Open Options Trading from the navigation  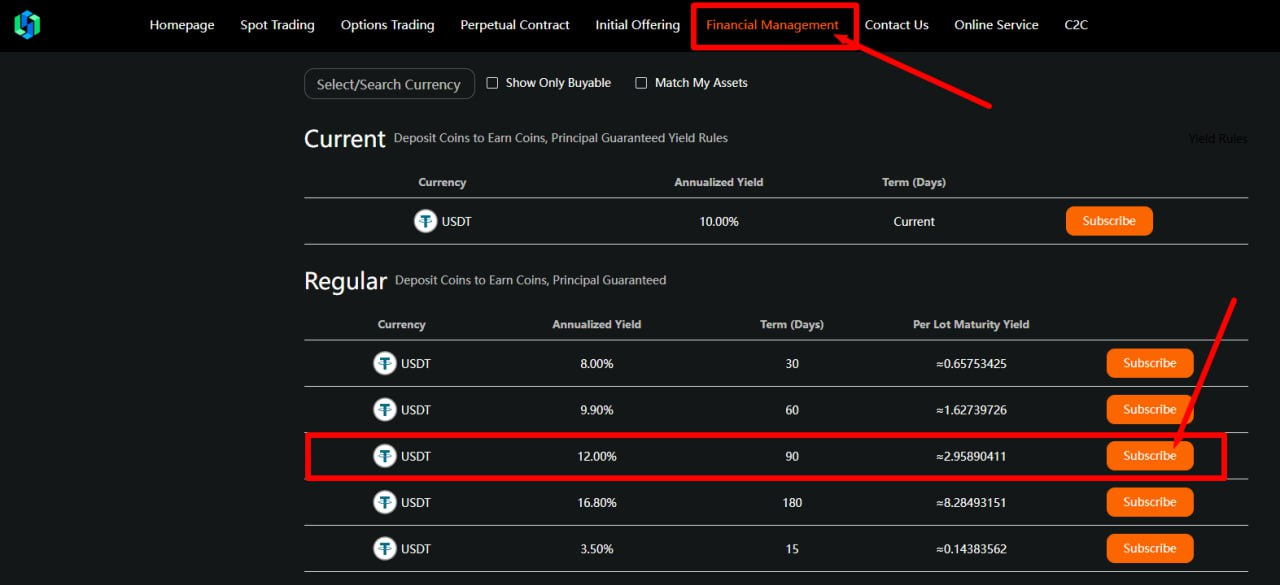[387, 25]
